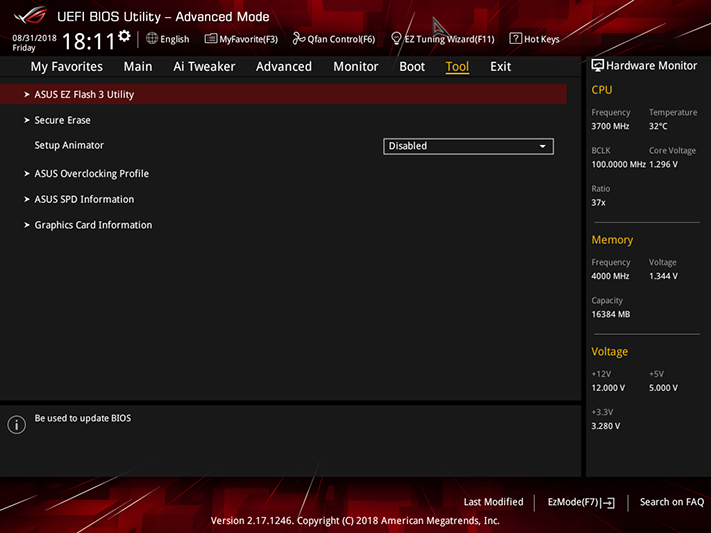The width and height of the screenshot is (711, 533).
Task: Open the Setup Animator dropdown
Action: 468,146
